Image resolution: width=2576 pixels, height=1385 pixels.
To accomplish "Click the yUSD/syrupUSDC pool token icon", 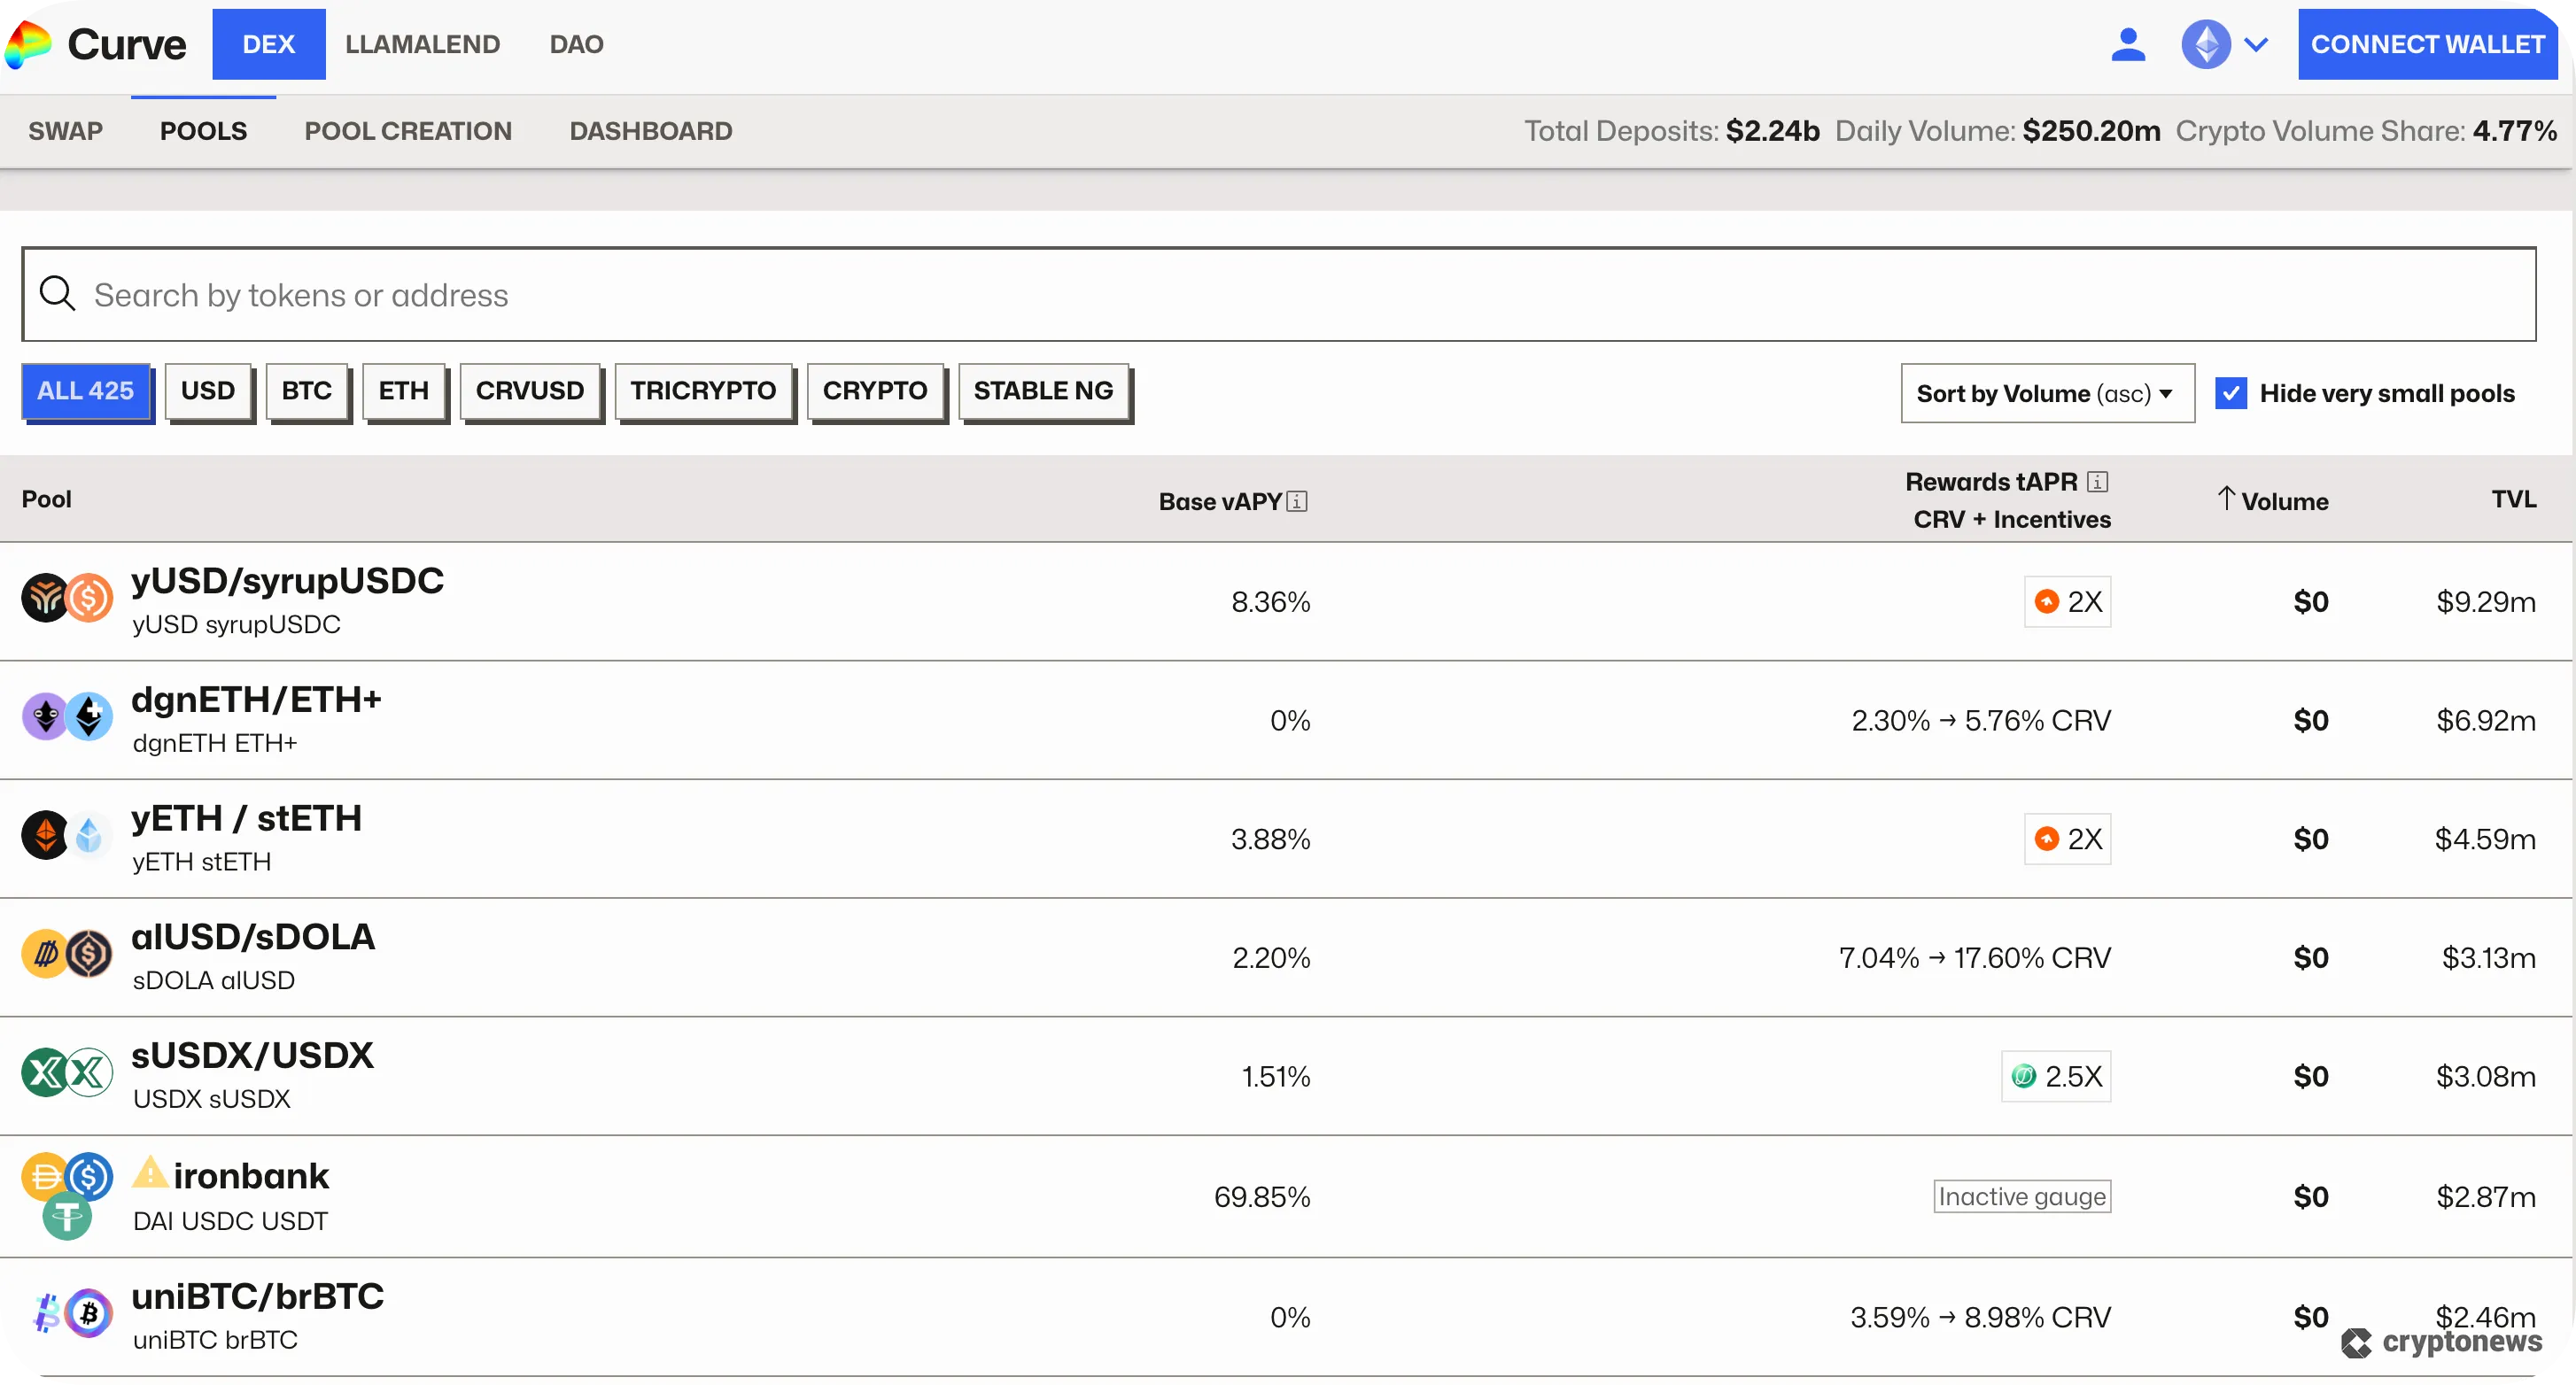I will coord(45,597).
